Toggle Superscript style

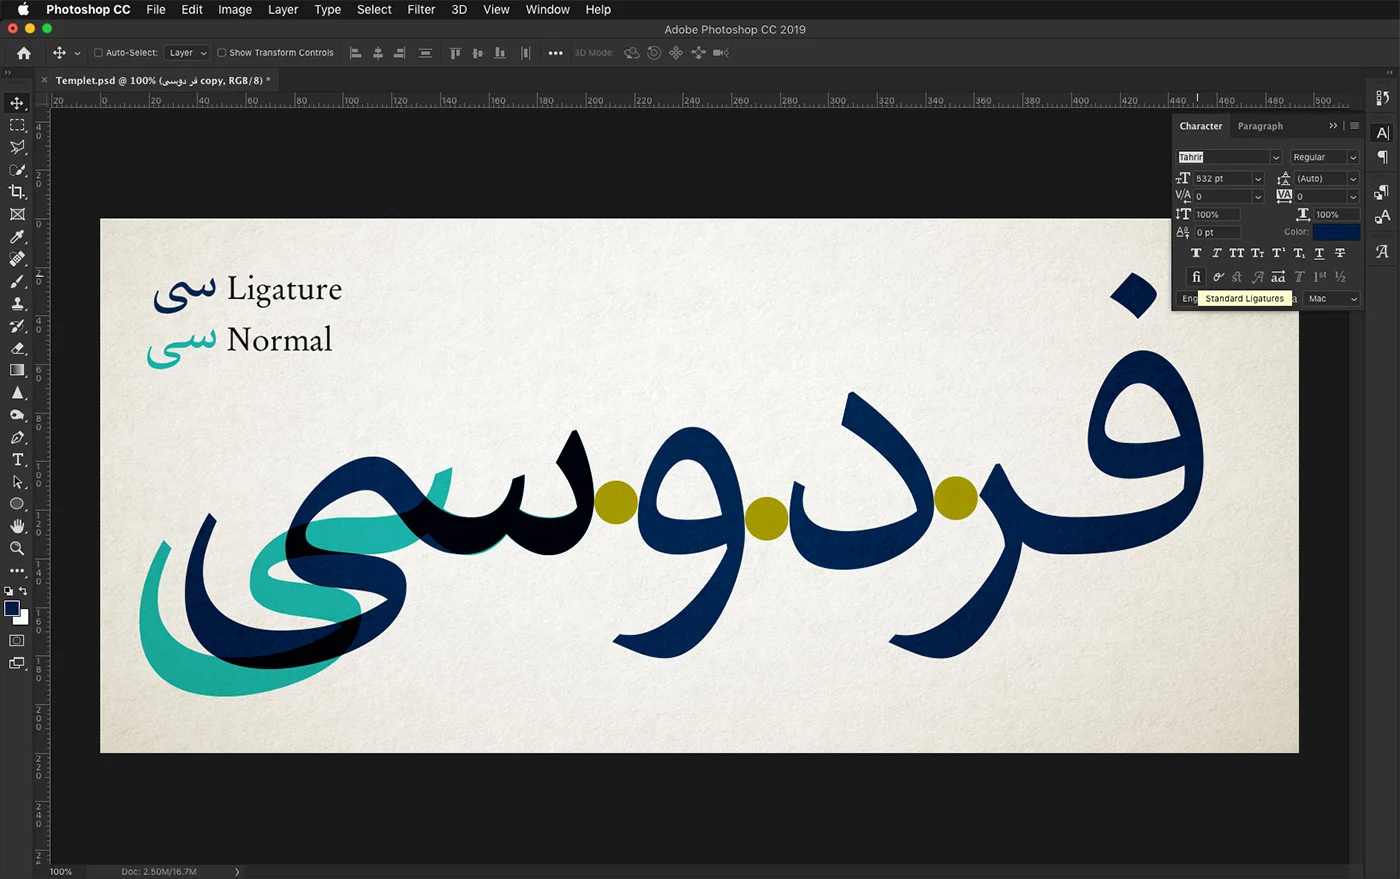[1278, 253]
